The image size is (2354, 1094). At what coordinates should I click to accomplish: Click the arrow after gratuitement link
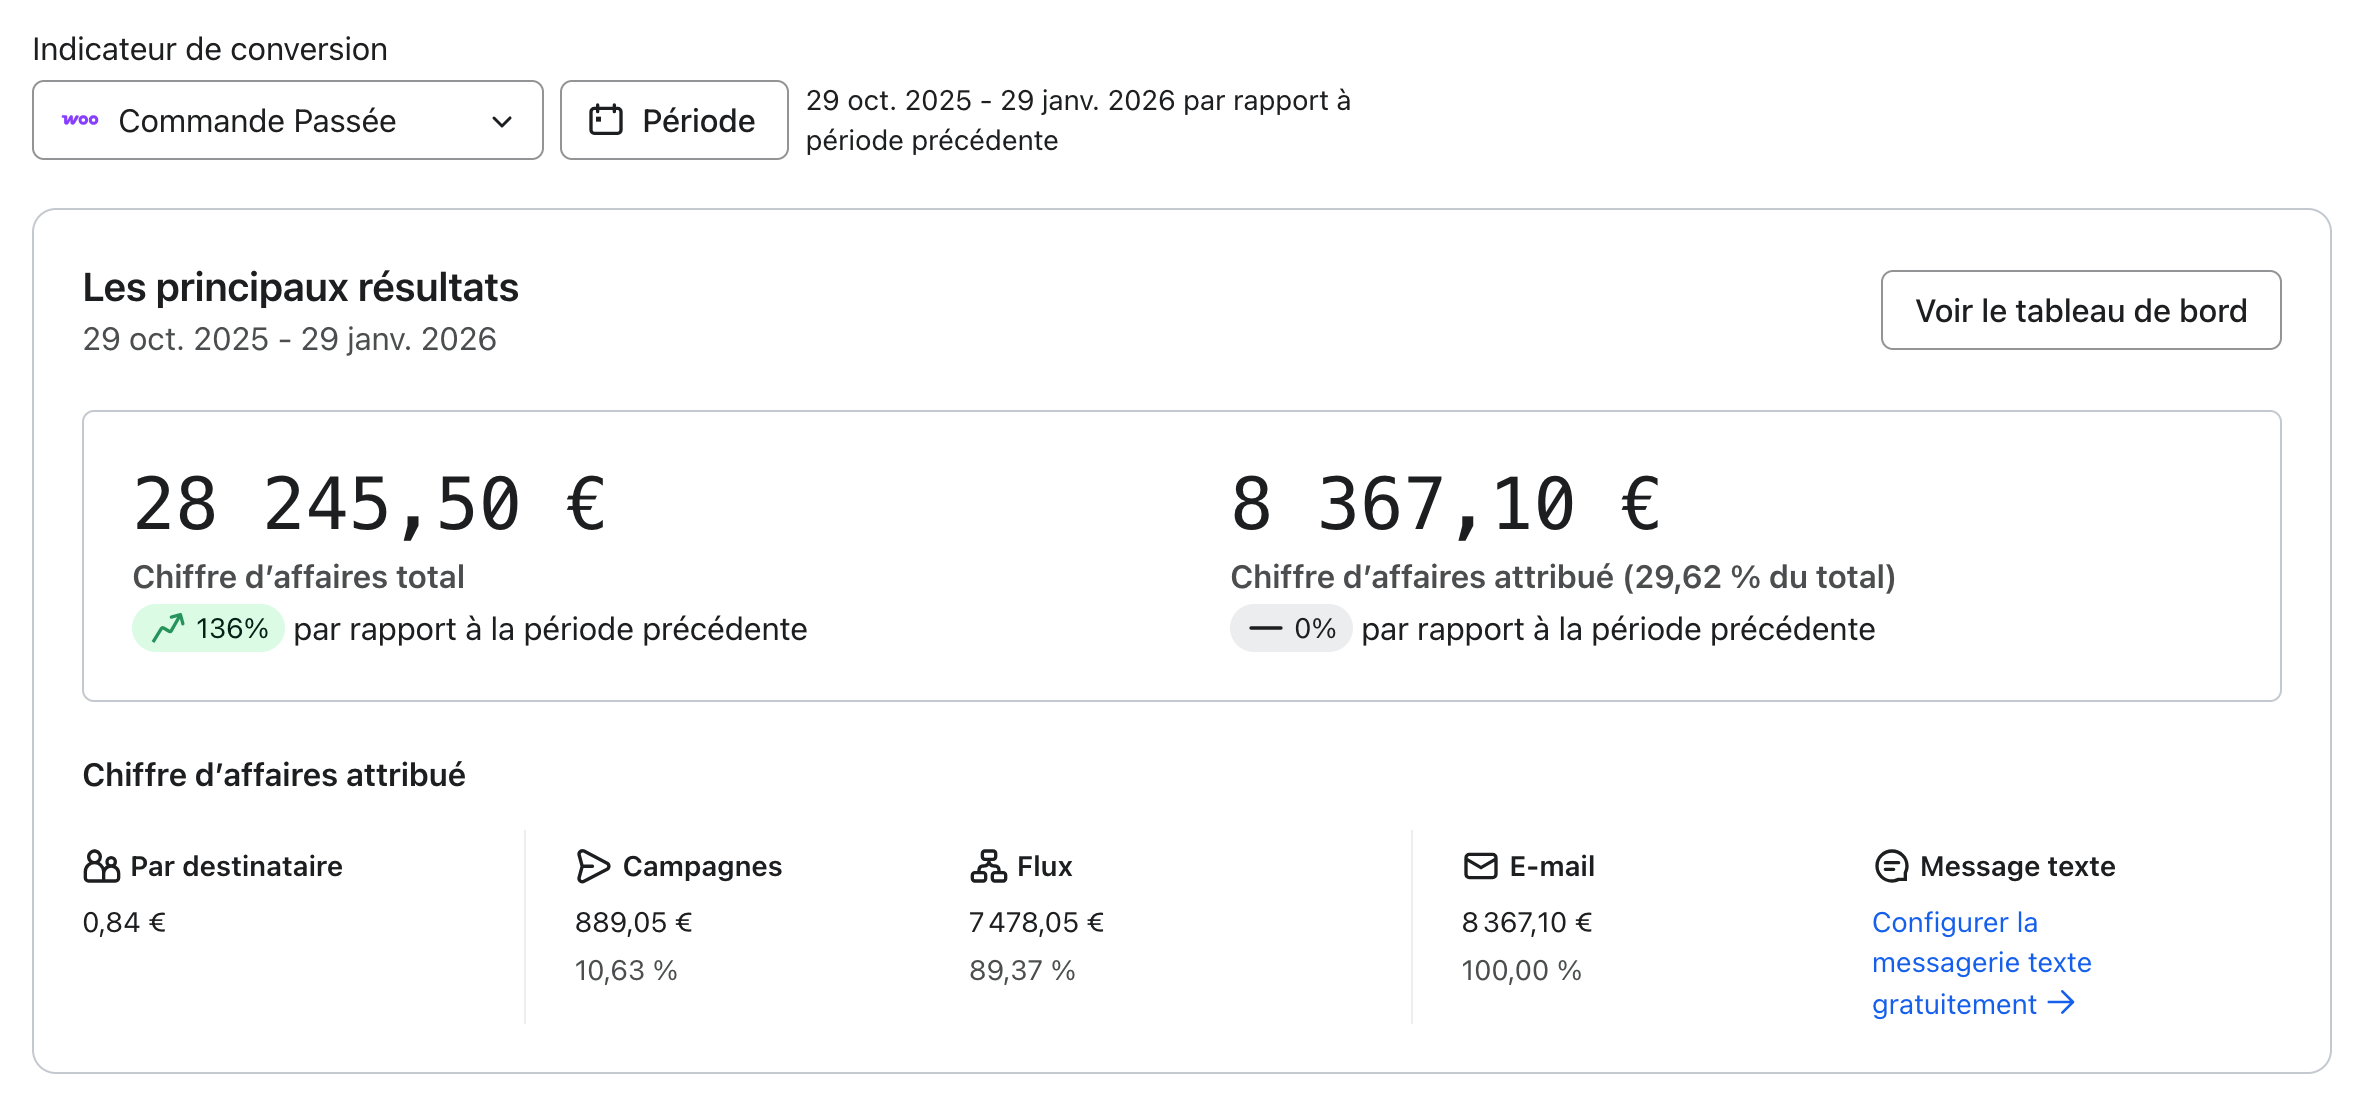tap(2062, 1002)
